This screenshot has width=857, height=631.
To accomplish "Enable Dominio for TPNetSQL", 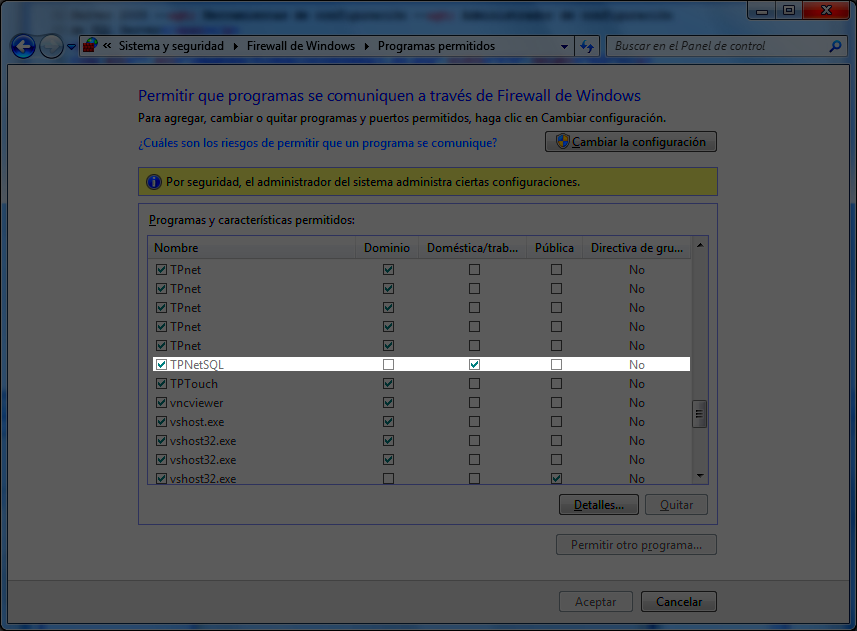I will [389, 364].
